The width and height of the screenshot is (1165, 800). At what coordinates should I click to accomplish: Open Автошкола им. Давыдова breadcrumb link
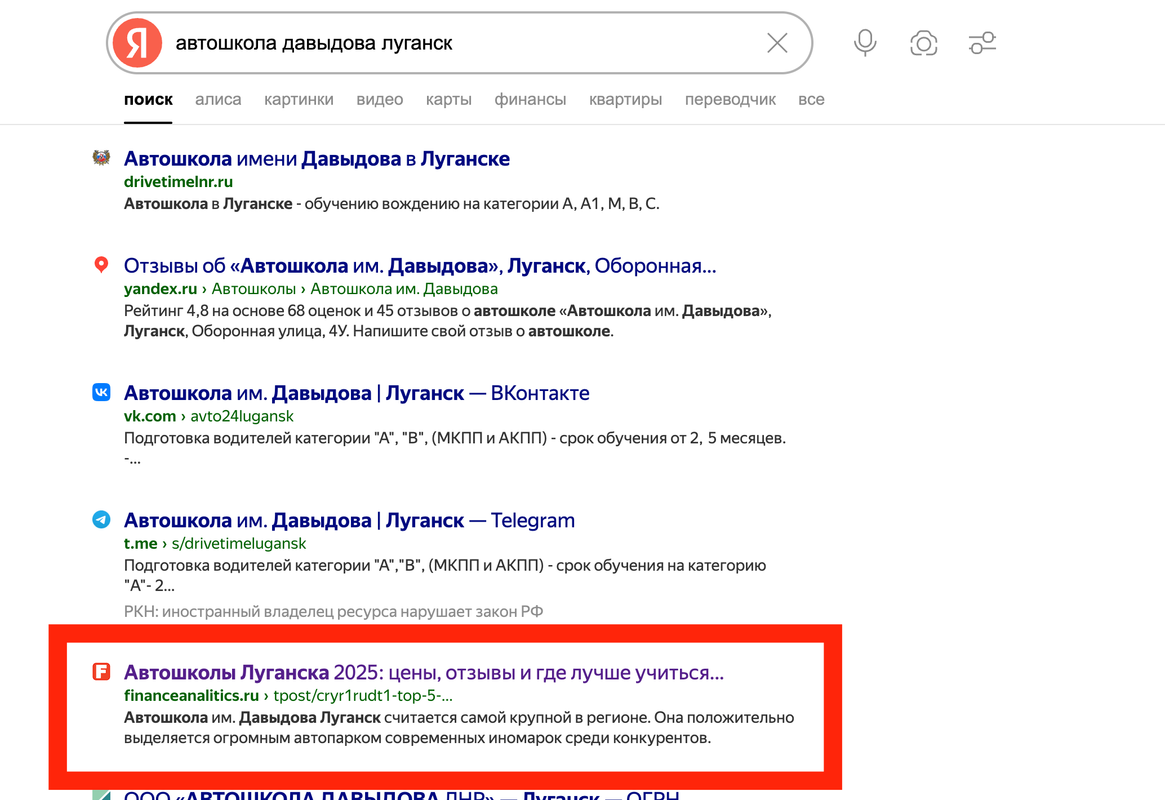(x=404, y=289)
